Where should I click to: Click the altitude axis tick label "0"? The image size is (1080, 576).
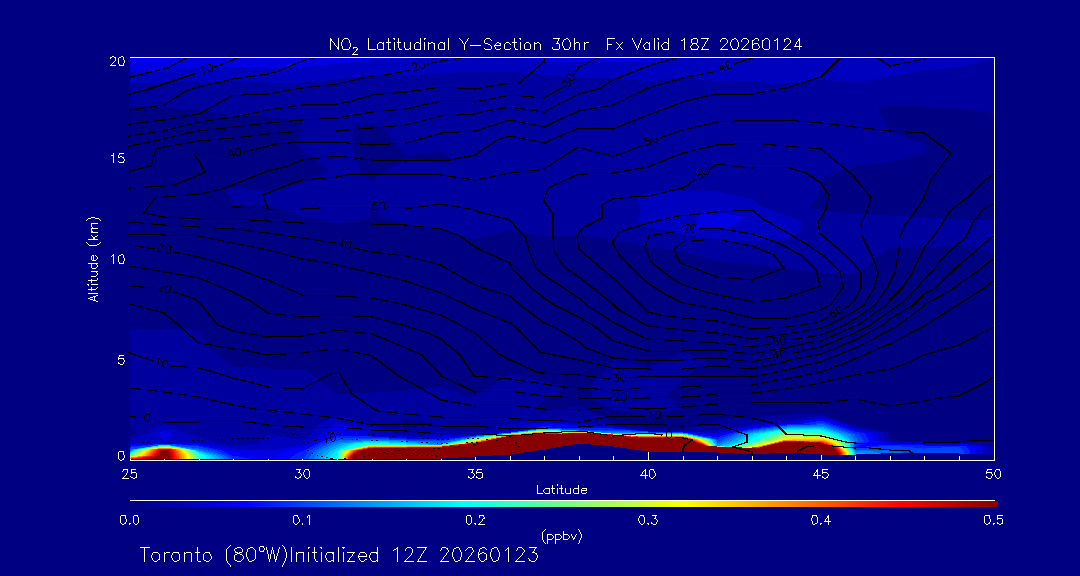pos(121,455)
